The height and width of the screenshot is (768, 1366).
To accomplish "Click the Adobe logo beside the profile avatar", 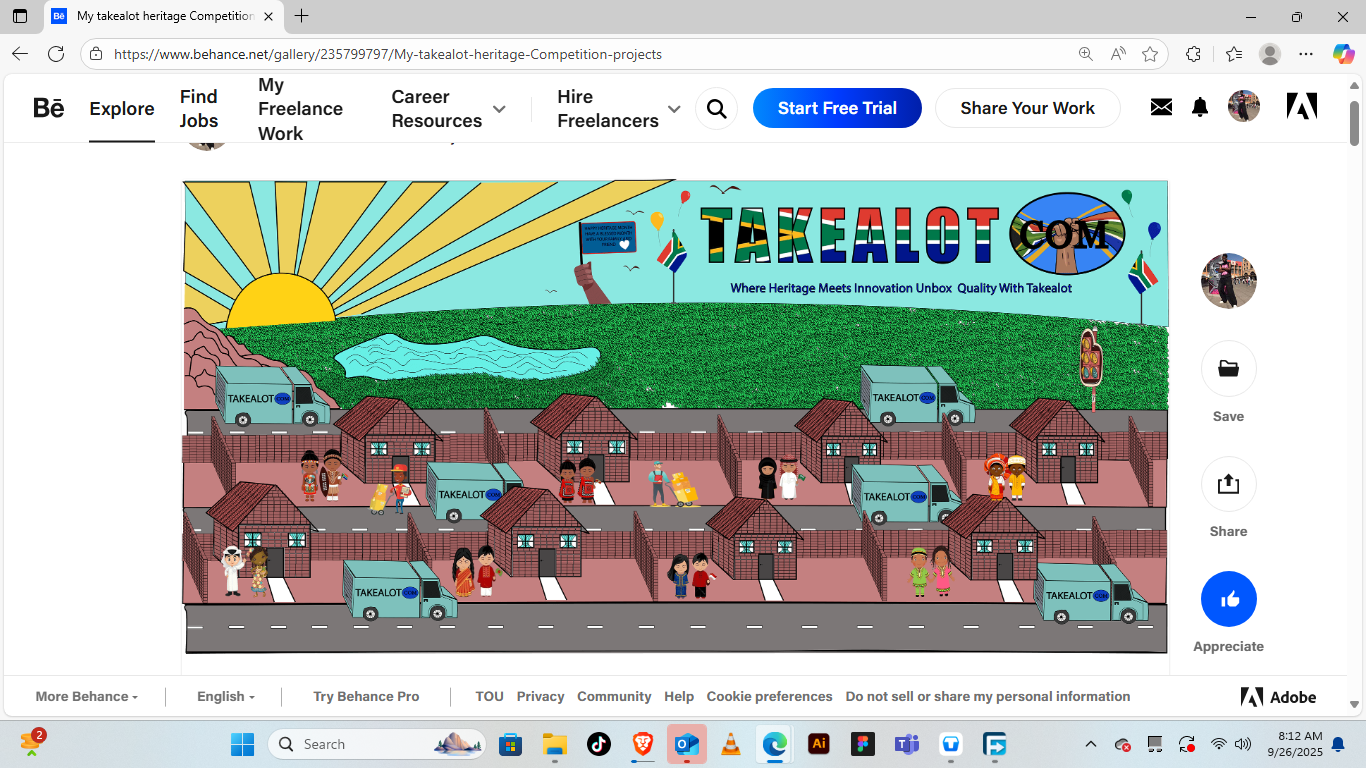I will pos(1301,105).
